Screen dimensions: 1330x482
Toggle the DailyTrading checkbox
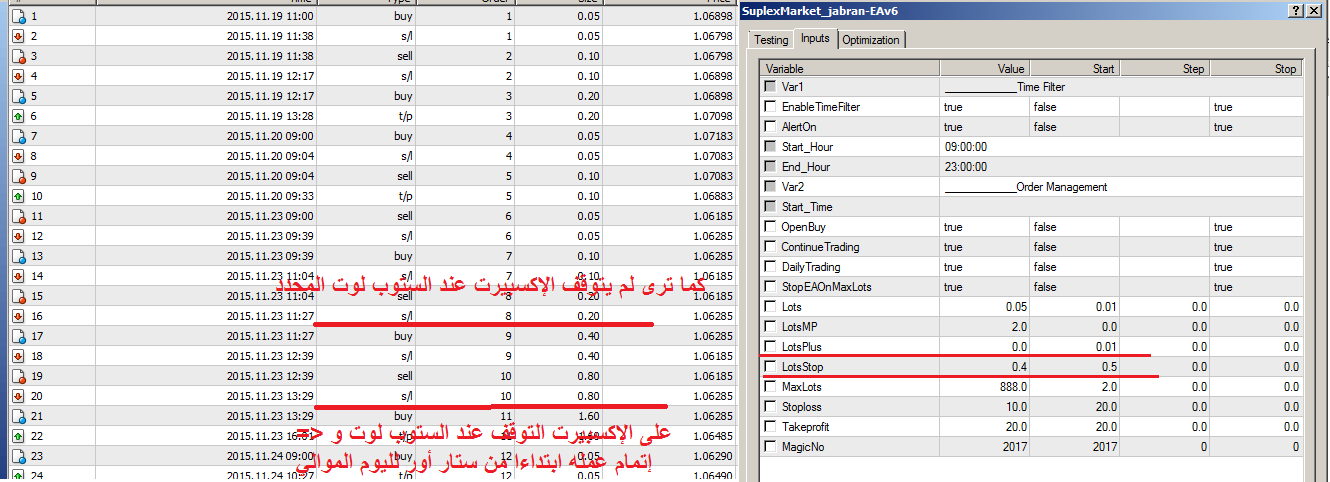770,267
